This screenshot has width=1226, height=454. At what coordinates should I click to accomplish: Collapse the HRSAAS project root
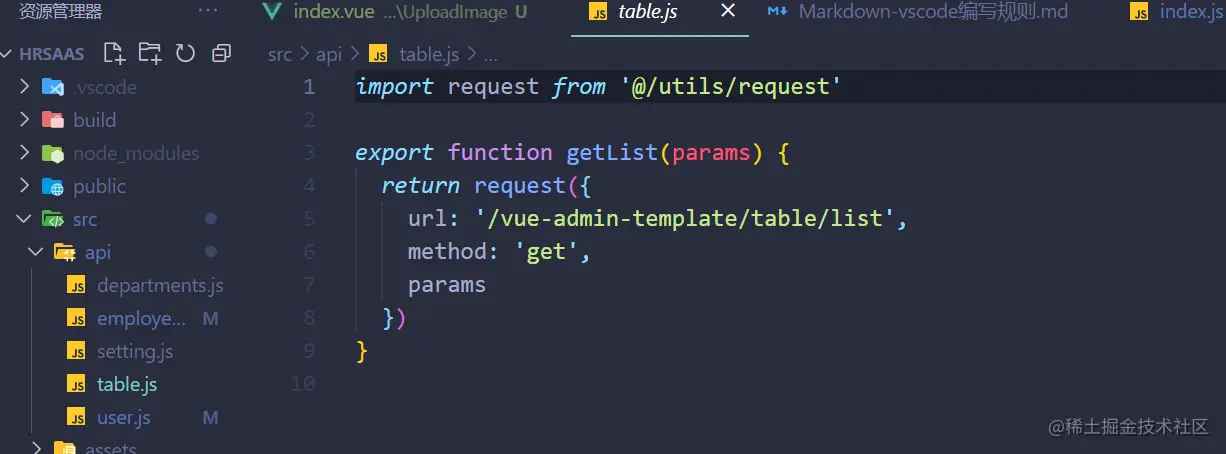pos(9,54)
